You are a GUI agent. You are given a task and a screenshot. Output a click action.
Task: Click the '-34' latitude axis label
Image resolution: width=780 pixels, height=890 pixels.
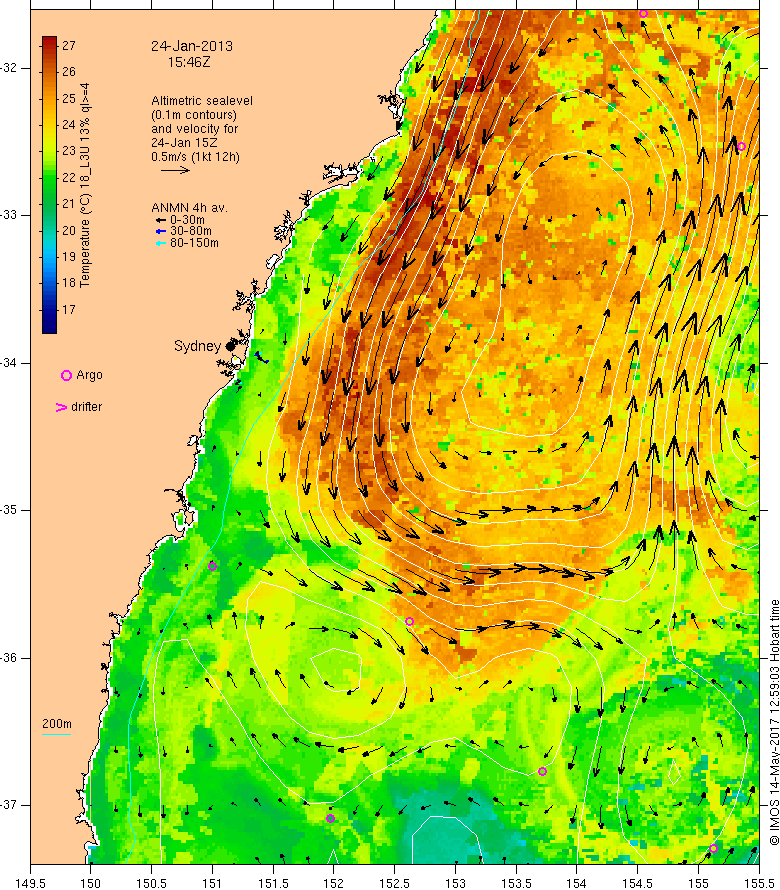coord(9,363)
